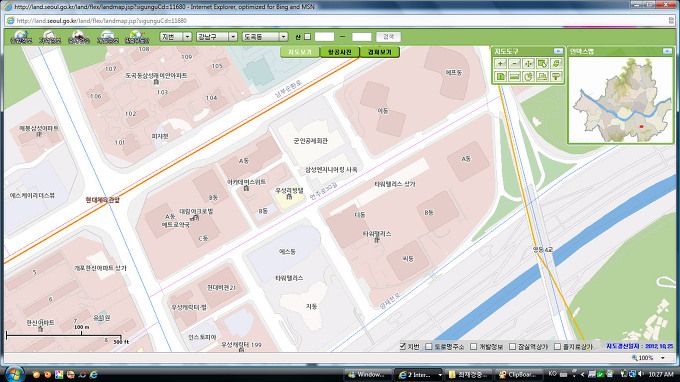680x382 pixels.
Task: Click the 타워팰리스 상가 map label
Action: click(395, 184)
